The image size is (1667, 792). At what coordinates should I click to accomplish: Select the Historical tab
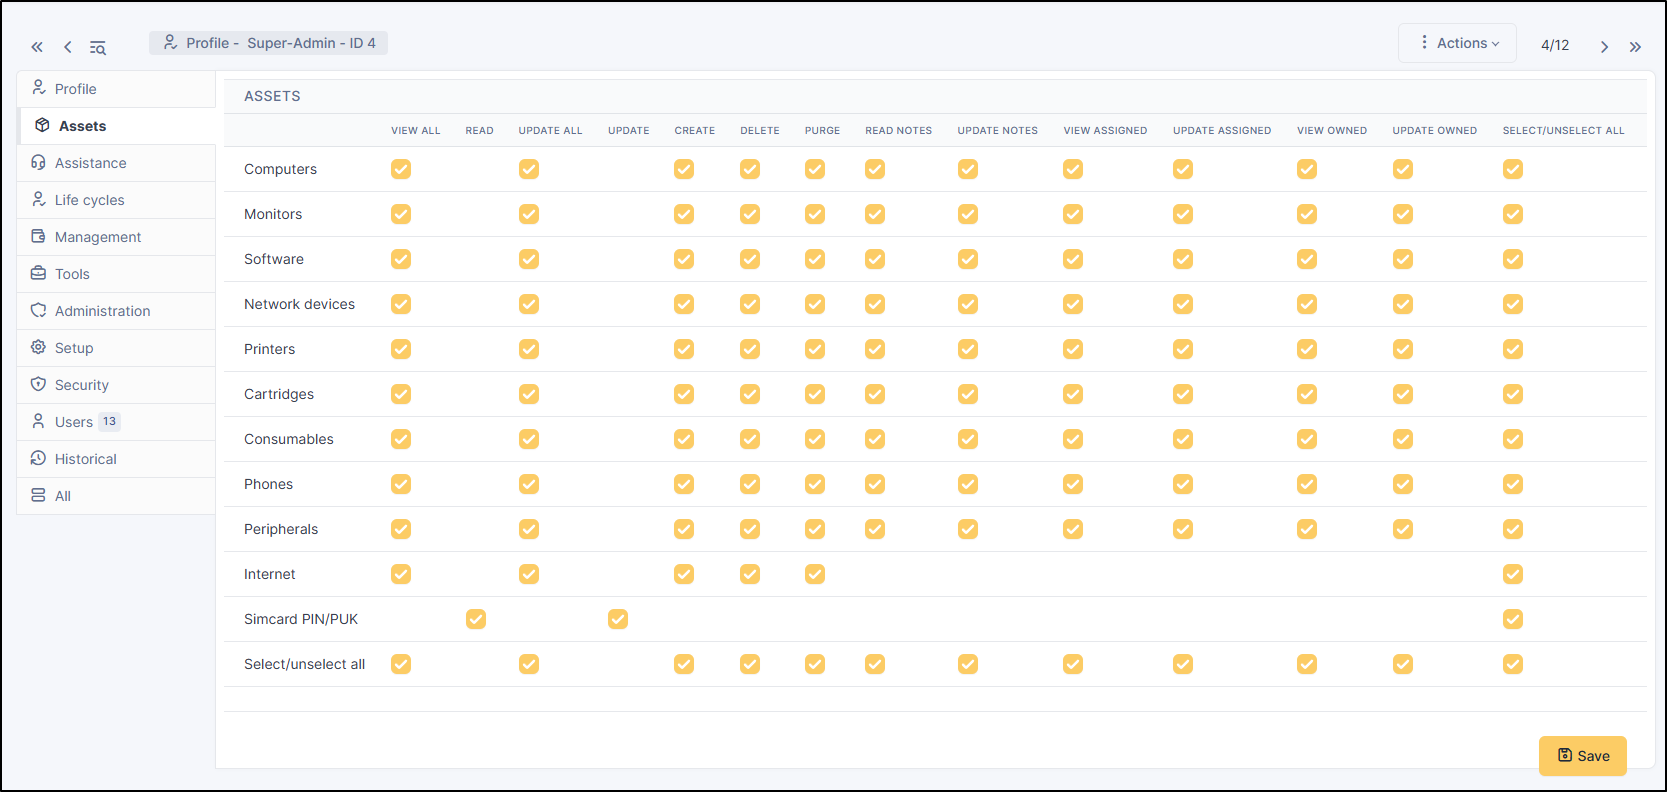tap(85, 459)
